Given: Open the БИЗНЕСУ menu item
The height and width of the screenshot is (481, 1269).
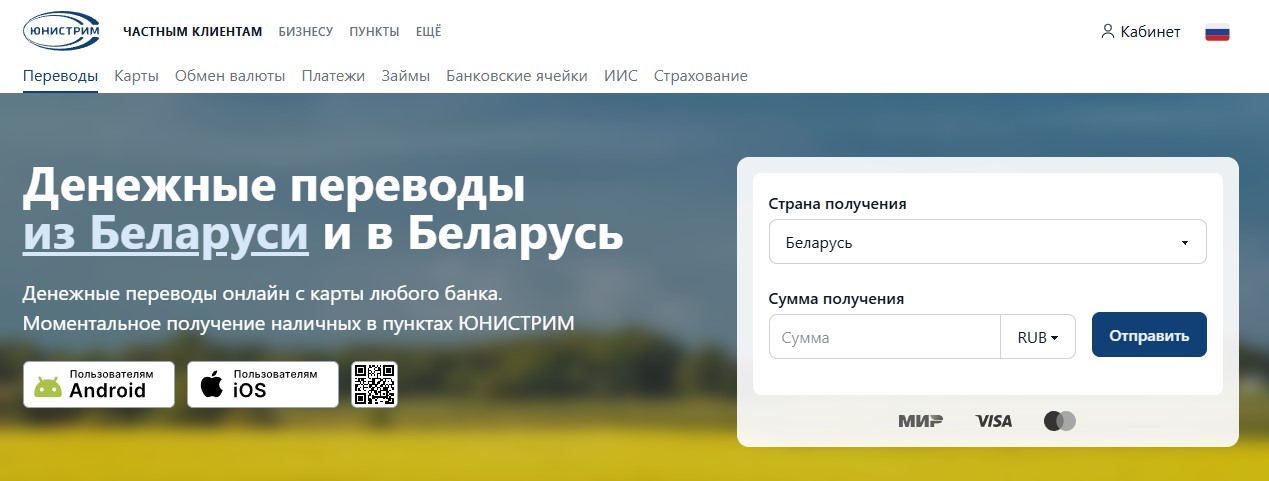Looking at the screenshot, I should [306, 31].
